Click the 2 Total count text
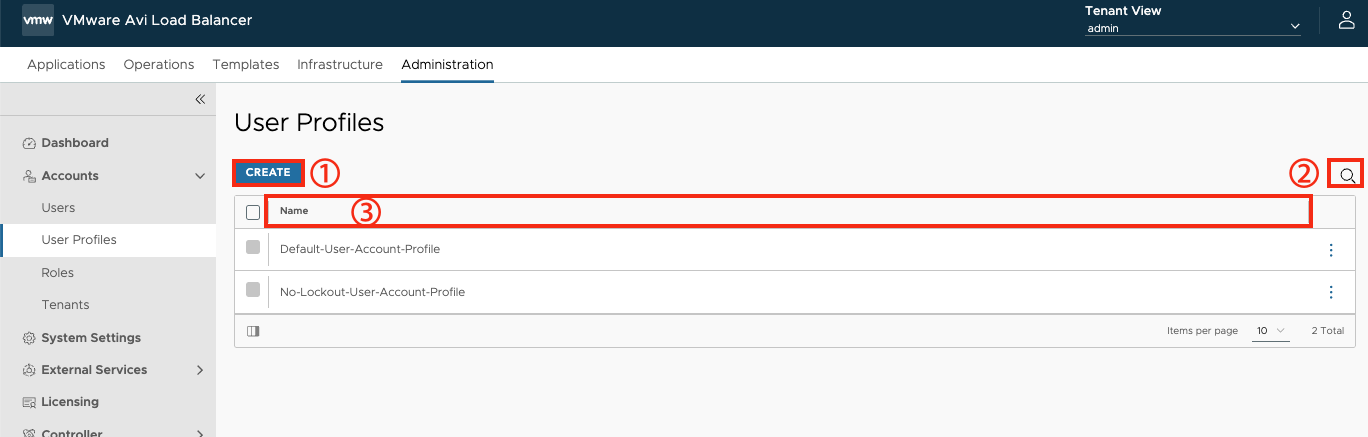Screen dimensions: 1368x437 (x=1328, y=331)
